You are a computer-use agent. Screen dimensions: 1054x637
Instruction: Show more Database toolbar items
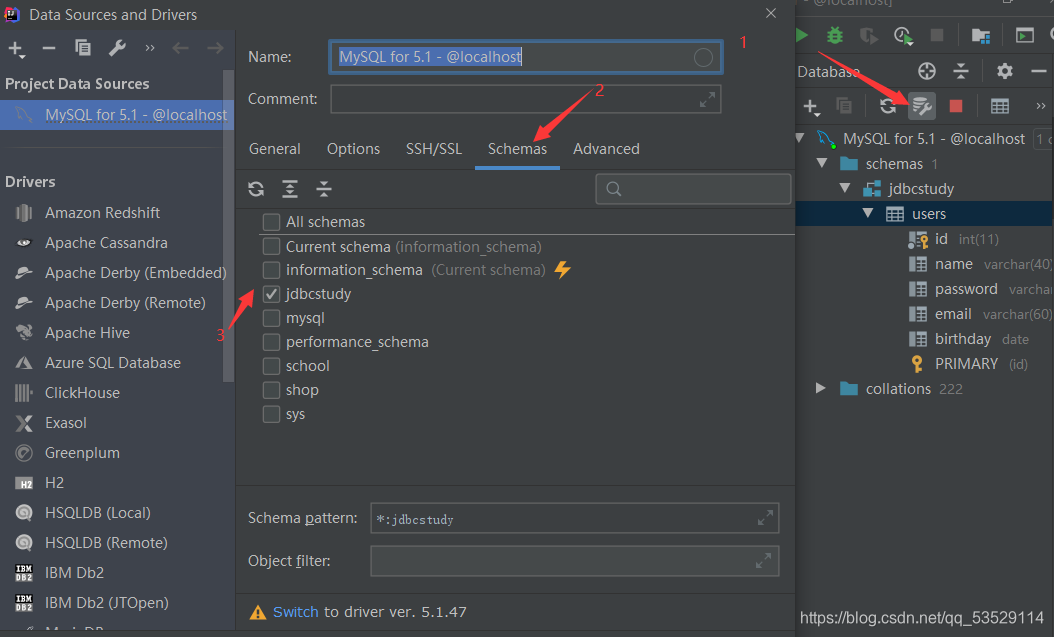[x=1041, y=106]
